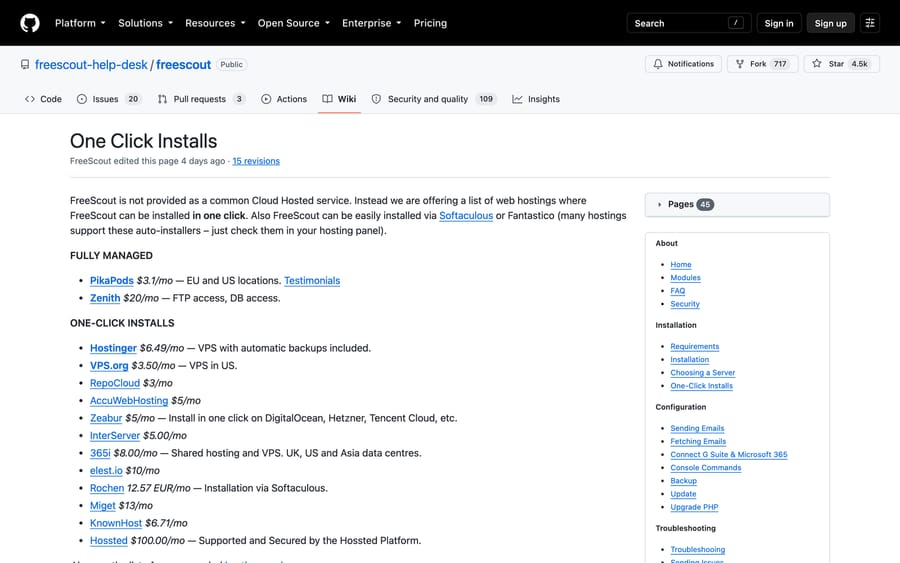
Task: Click the repository icon before freescout-help-desk
Action: coord(25,64)
